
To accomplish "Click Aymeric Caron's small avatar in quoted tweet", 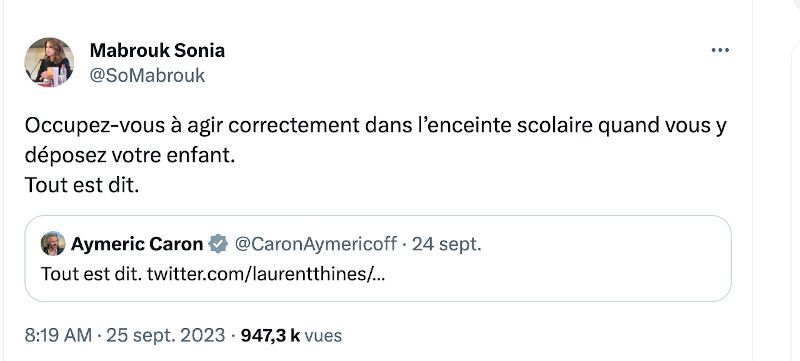I will coord(53,244).
